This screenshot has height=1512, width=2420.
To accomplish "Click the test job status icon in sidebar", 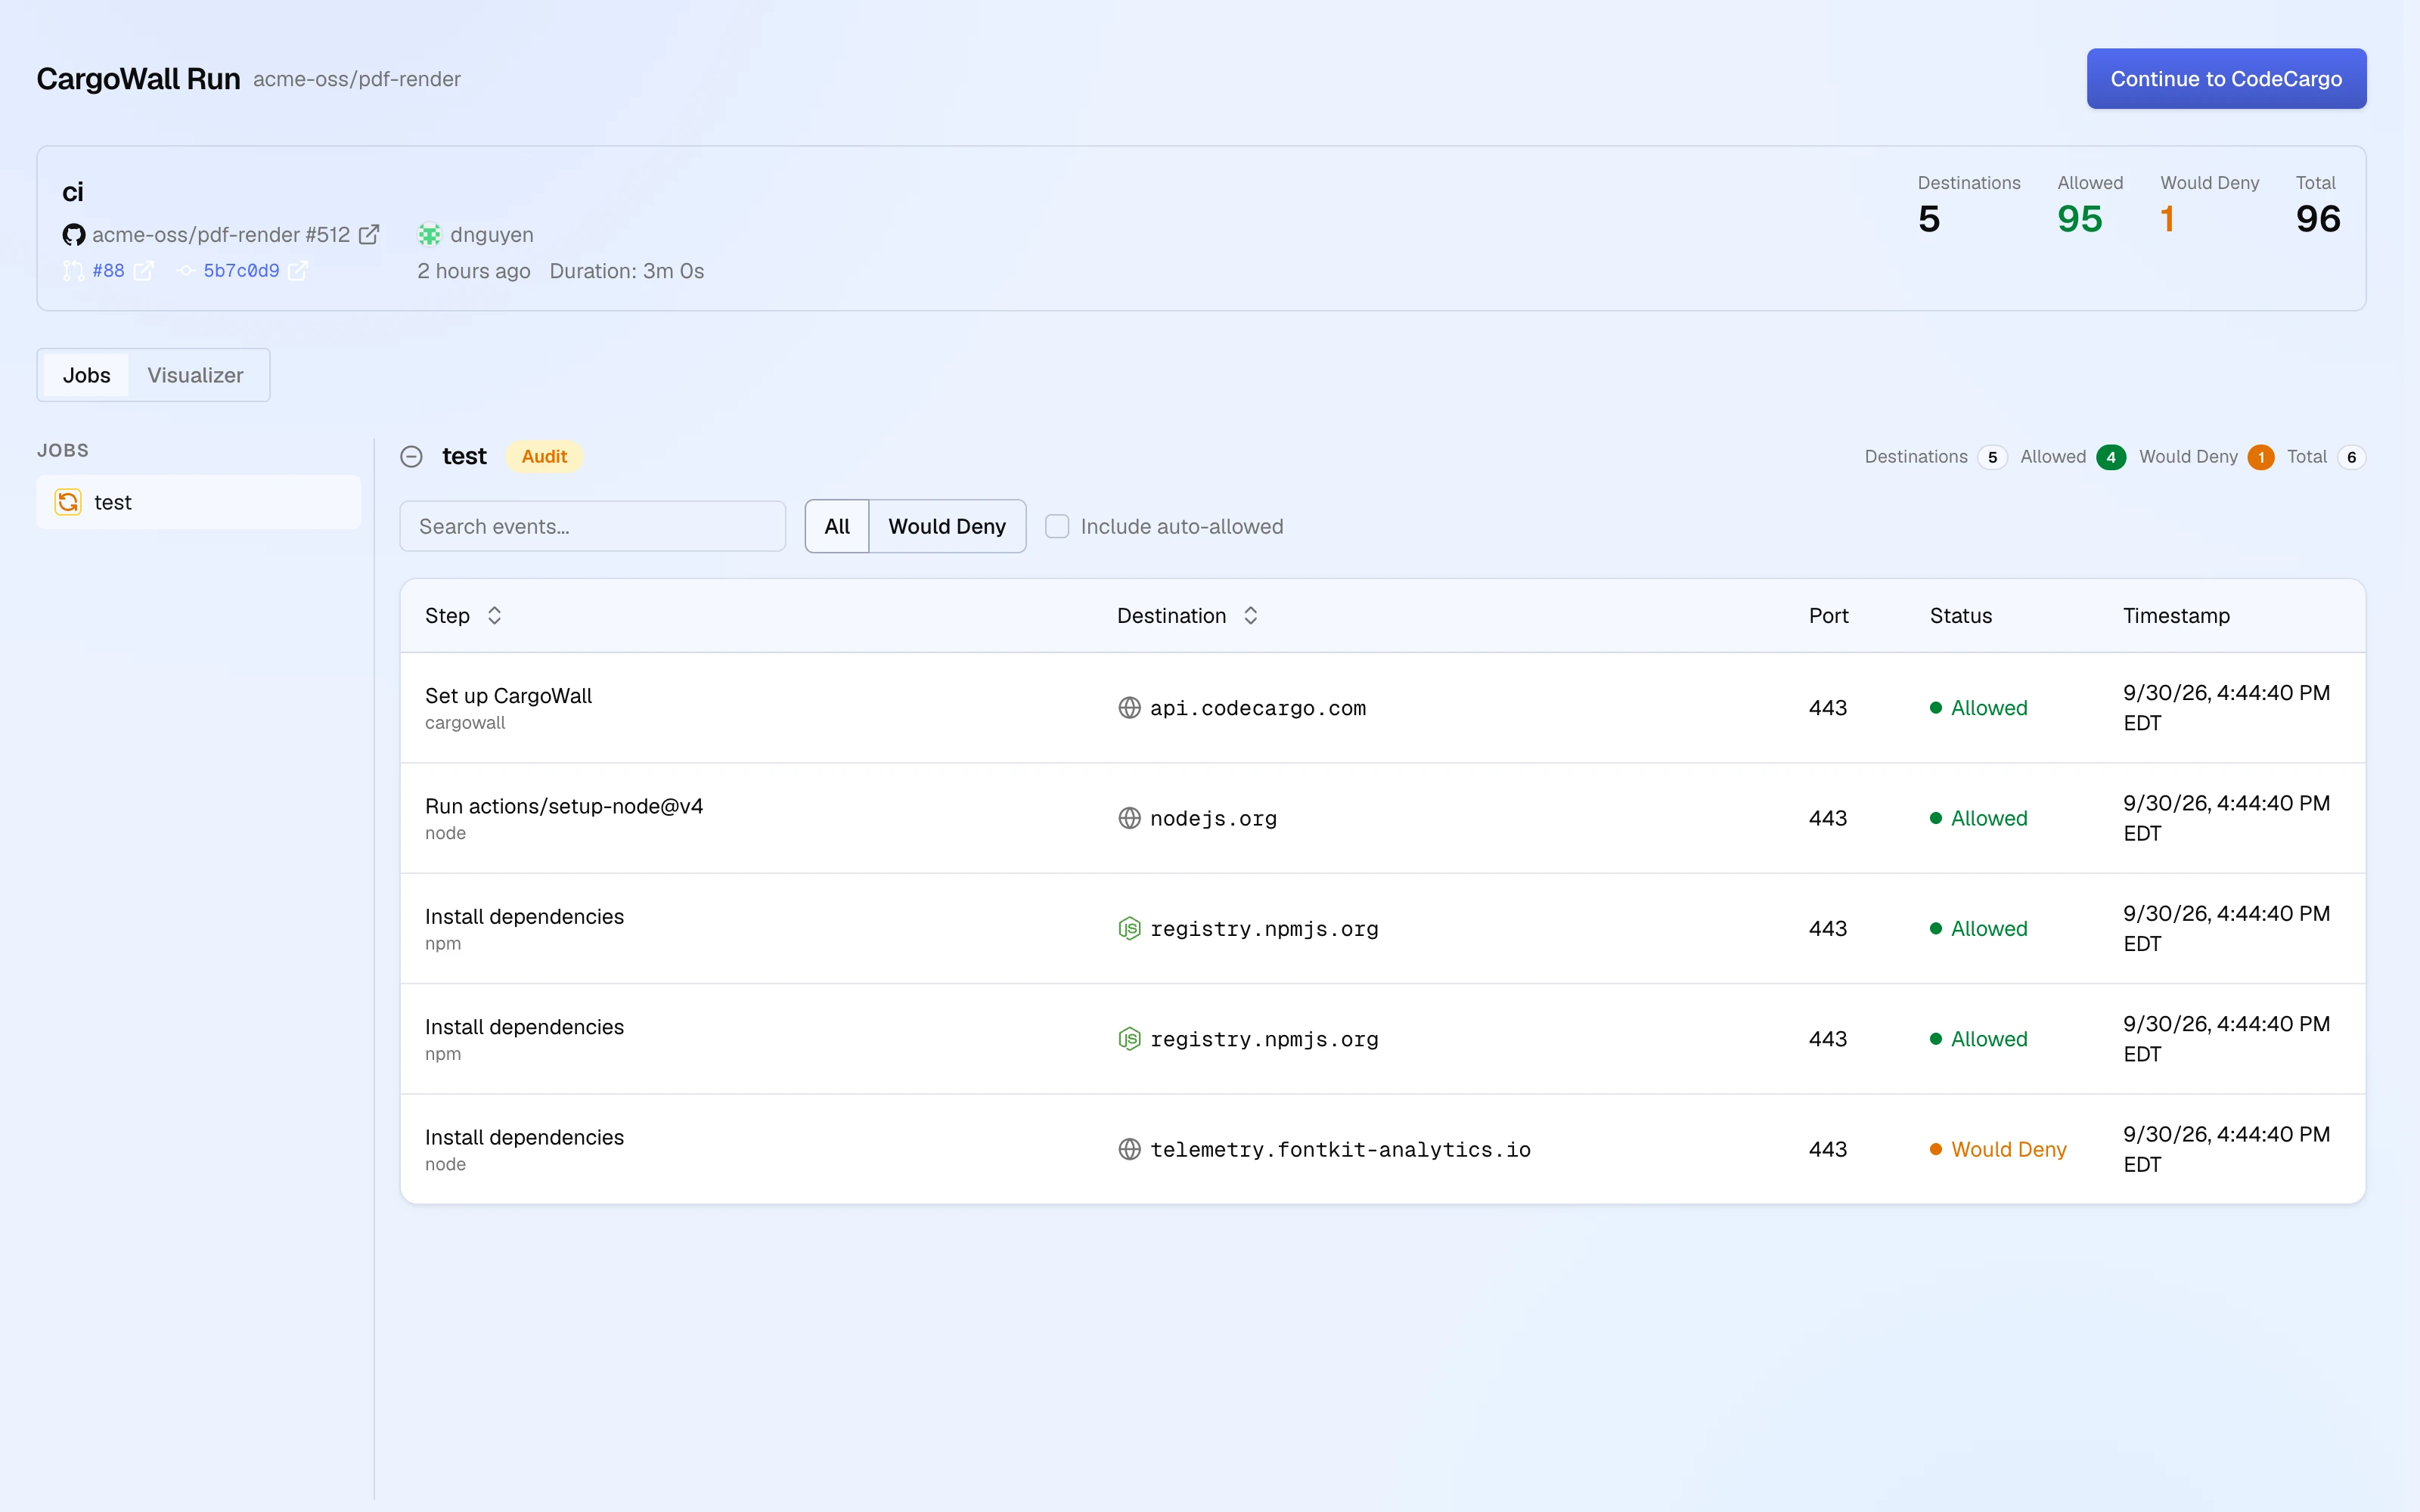I will (x=68, y=502).
